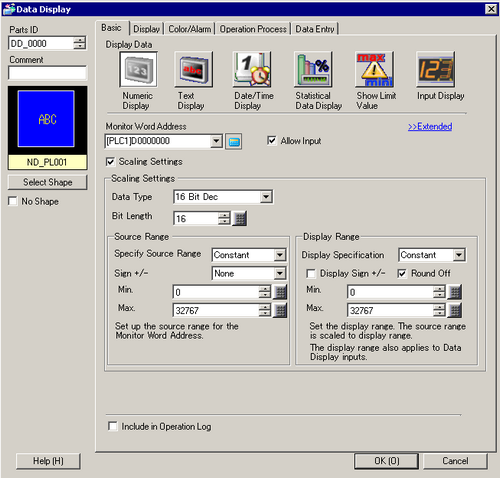Open address keypad next to Monitor Word Address
Viewport: 500px width, 478px height.
click(x=233, y=142)
